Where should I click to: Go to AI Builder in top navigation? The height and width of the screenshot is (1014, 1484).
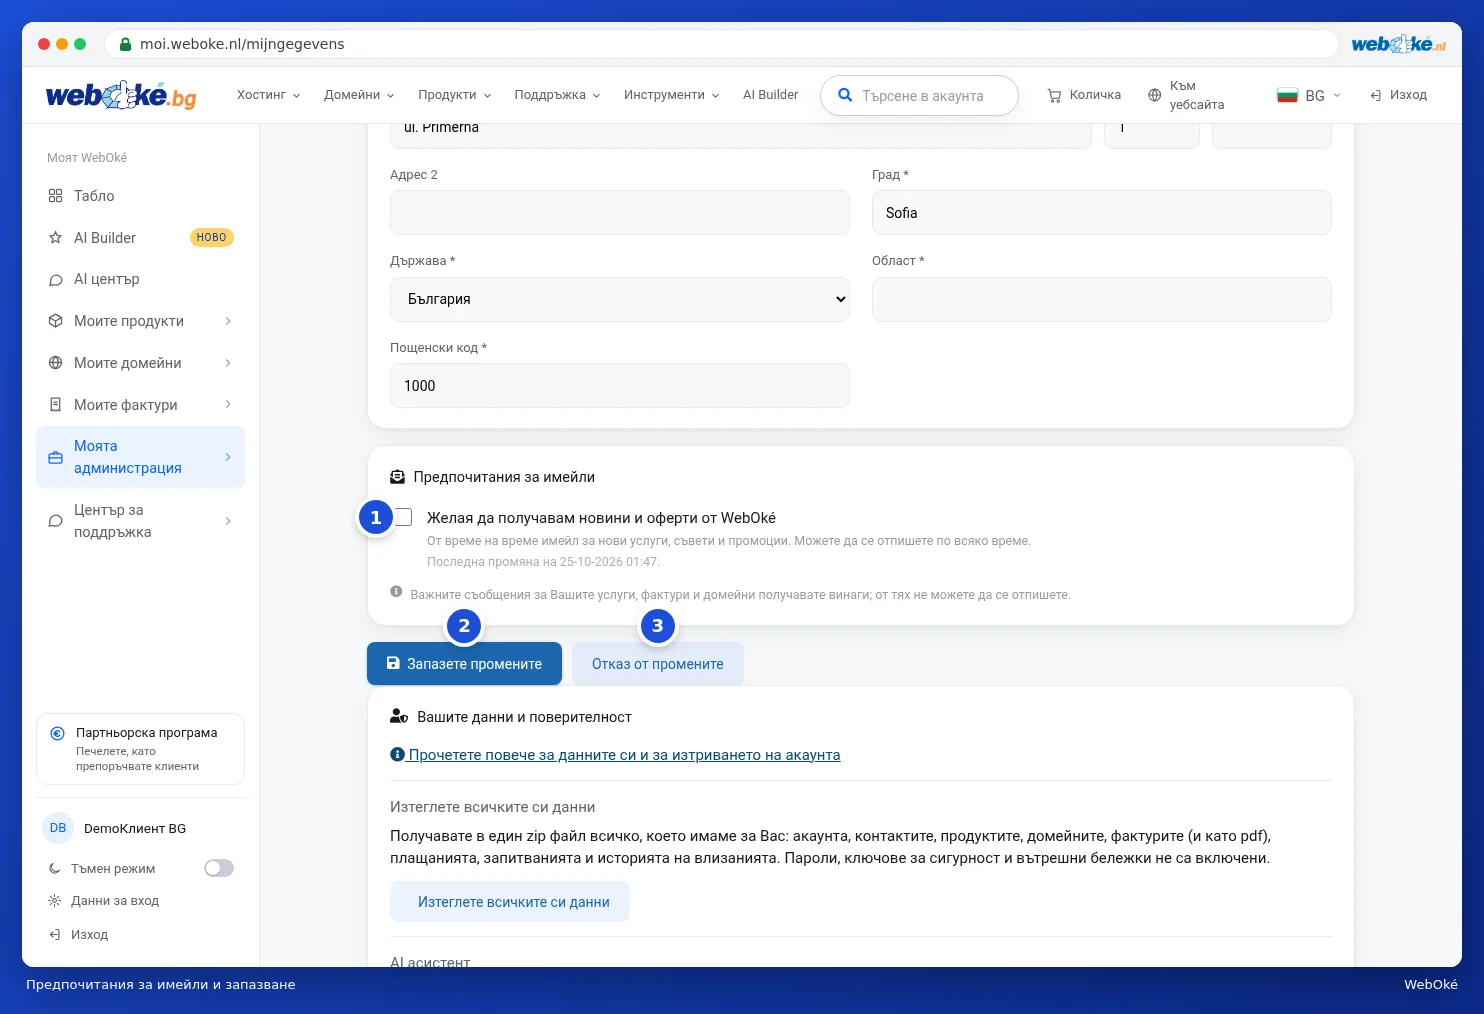coord(770,95)
